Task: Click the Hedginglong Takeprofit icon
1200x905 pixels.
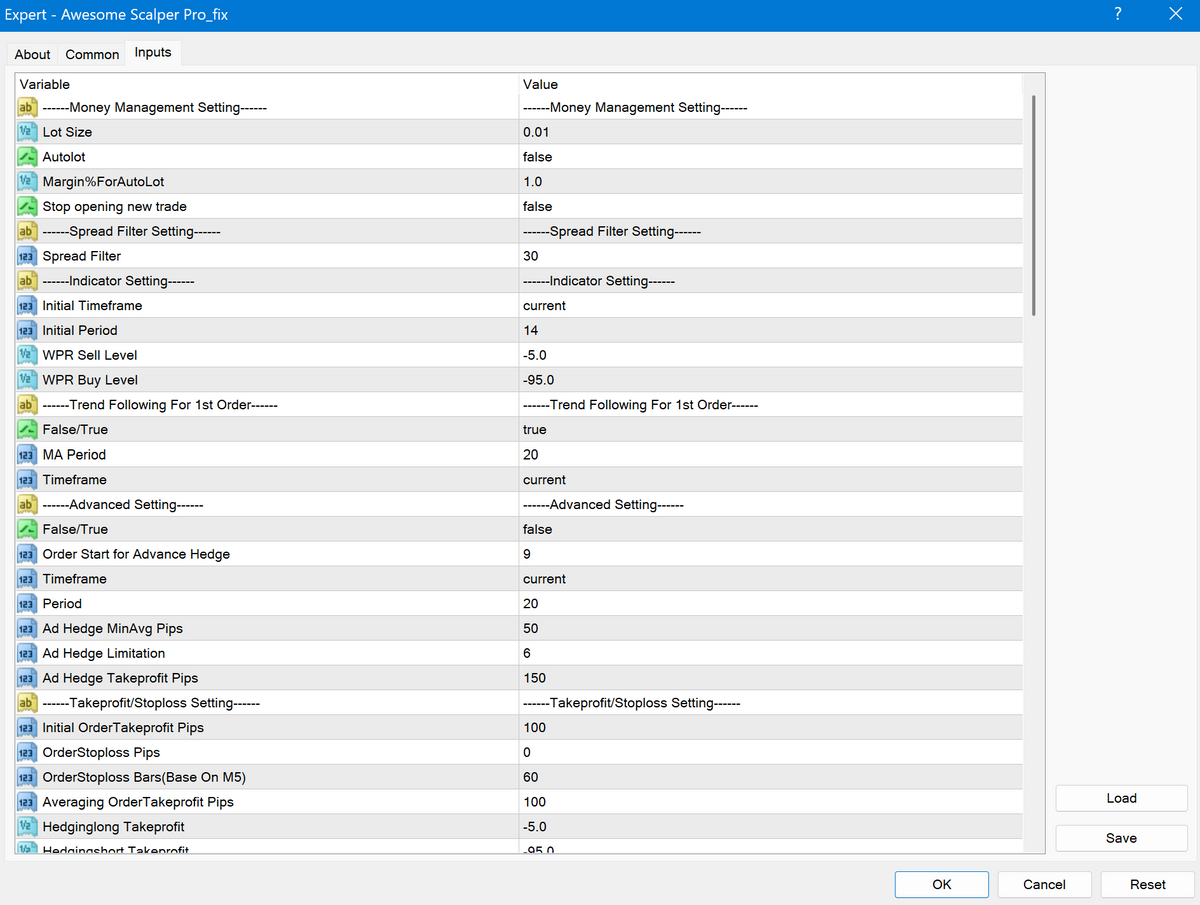Action: pos(28,827)
